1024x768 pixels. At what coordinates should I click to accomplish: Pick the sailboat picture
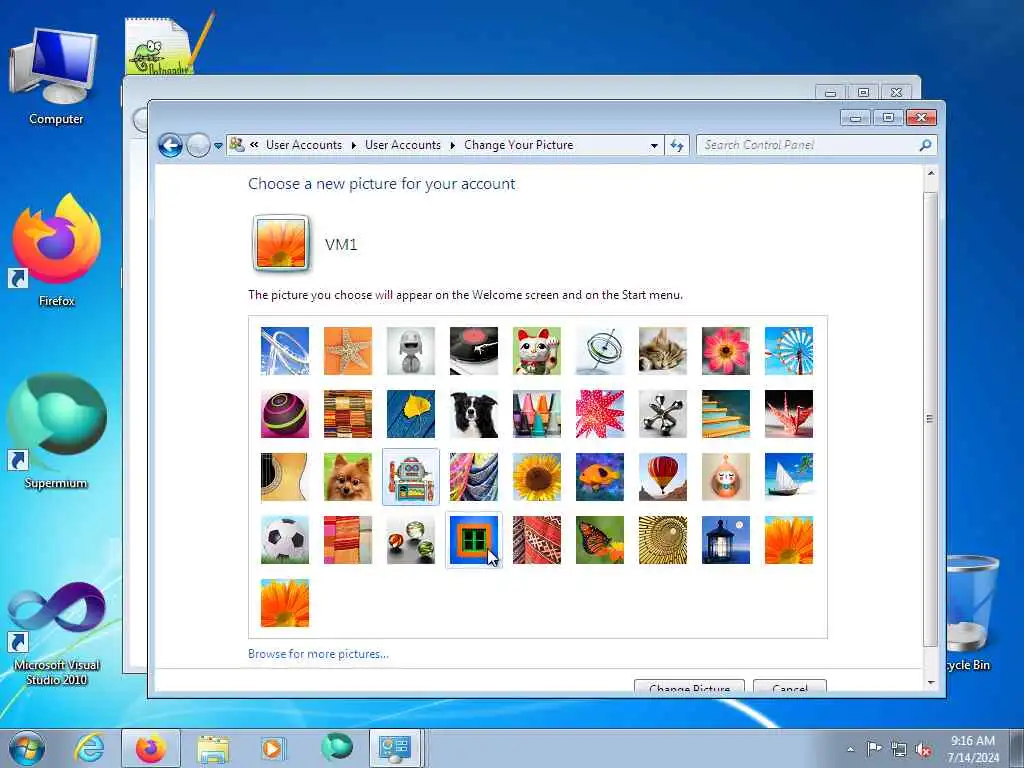[789, 477]
